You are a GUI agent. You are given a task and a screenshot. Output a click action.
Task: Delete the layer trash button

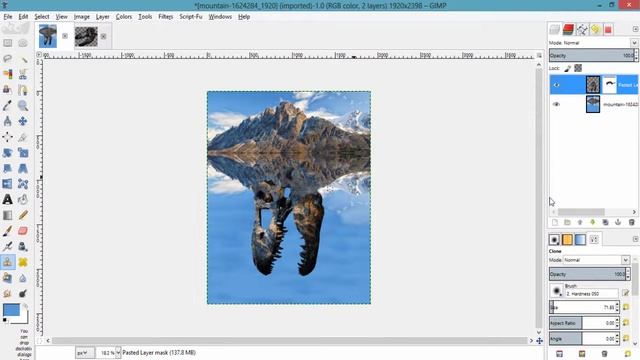point(631,222)
